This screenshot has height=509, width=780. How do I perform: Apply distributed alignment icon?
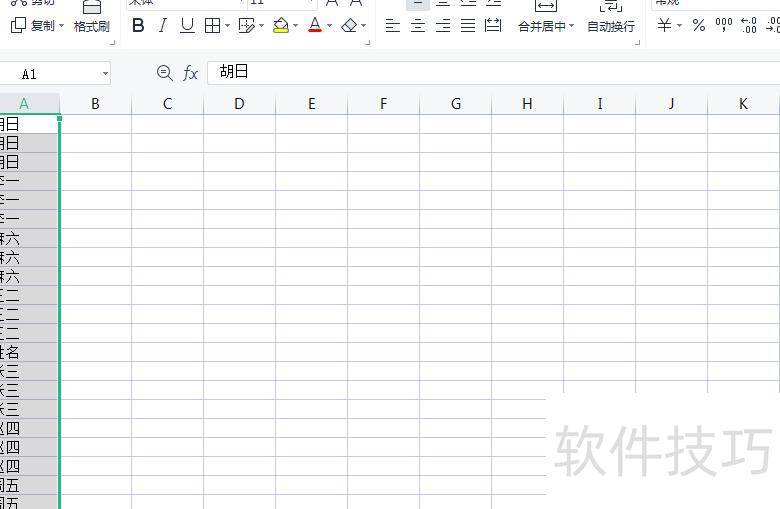(x=493, y=25)
